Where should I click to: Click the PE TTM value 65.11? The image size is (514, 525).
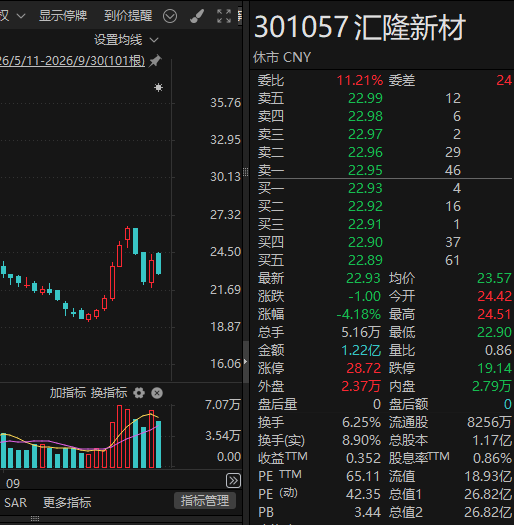pos(363,476)
